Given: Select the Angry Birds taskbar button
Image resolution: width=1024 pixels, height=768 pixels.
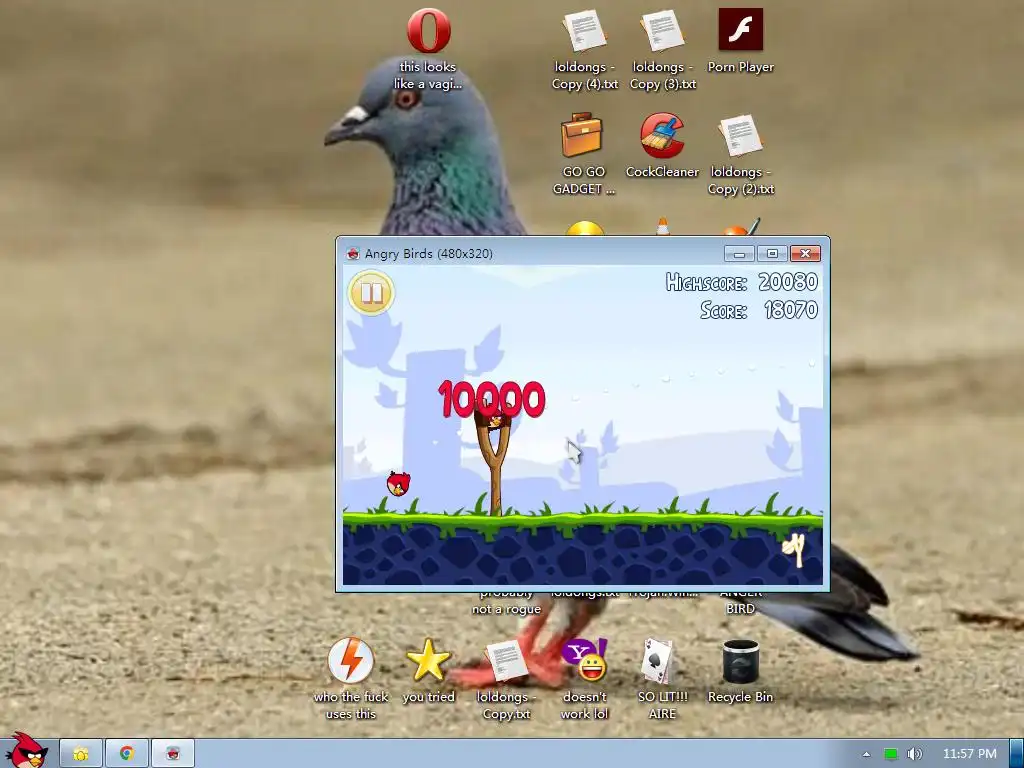Looking at the screenshot, I should tap(173, 754).
